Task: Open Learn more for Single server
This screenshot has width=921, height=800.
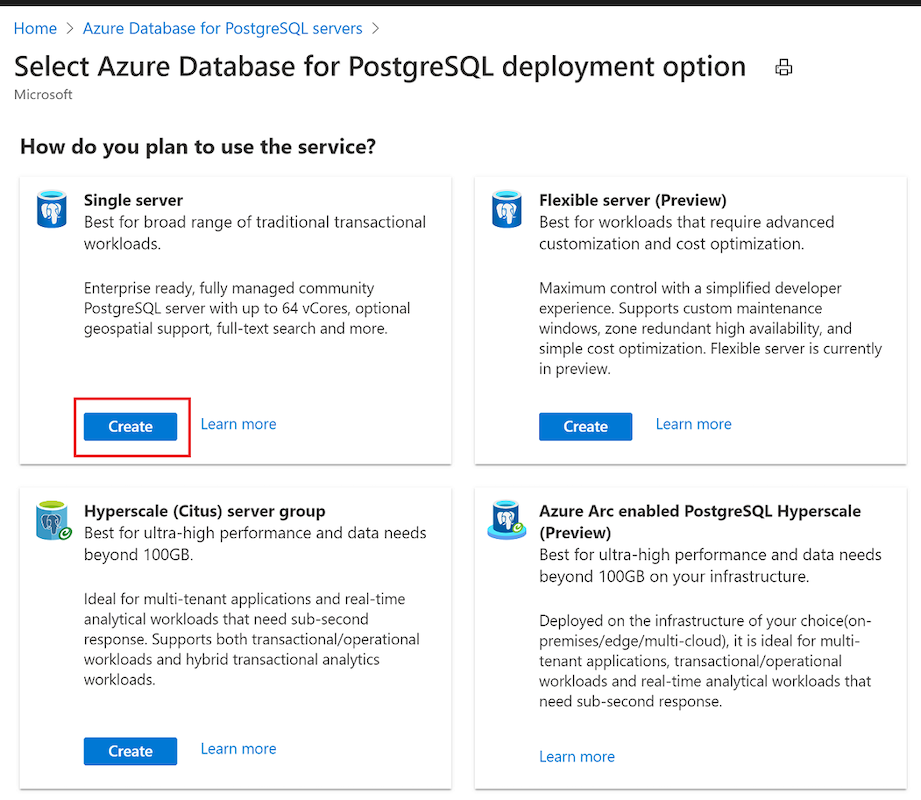Action: [x=238, y=424]
